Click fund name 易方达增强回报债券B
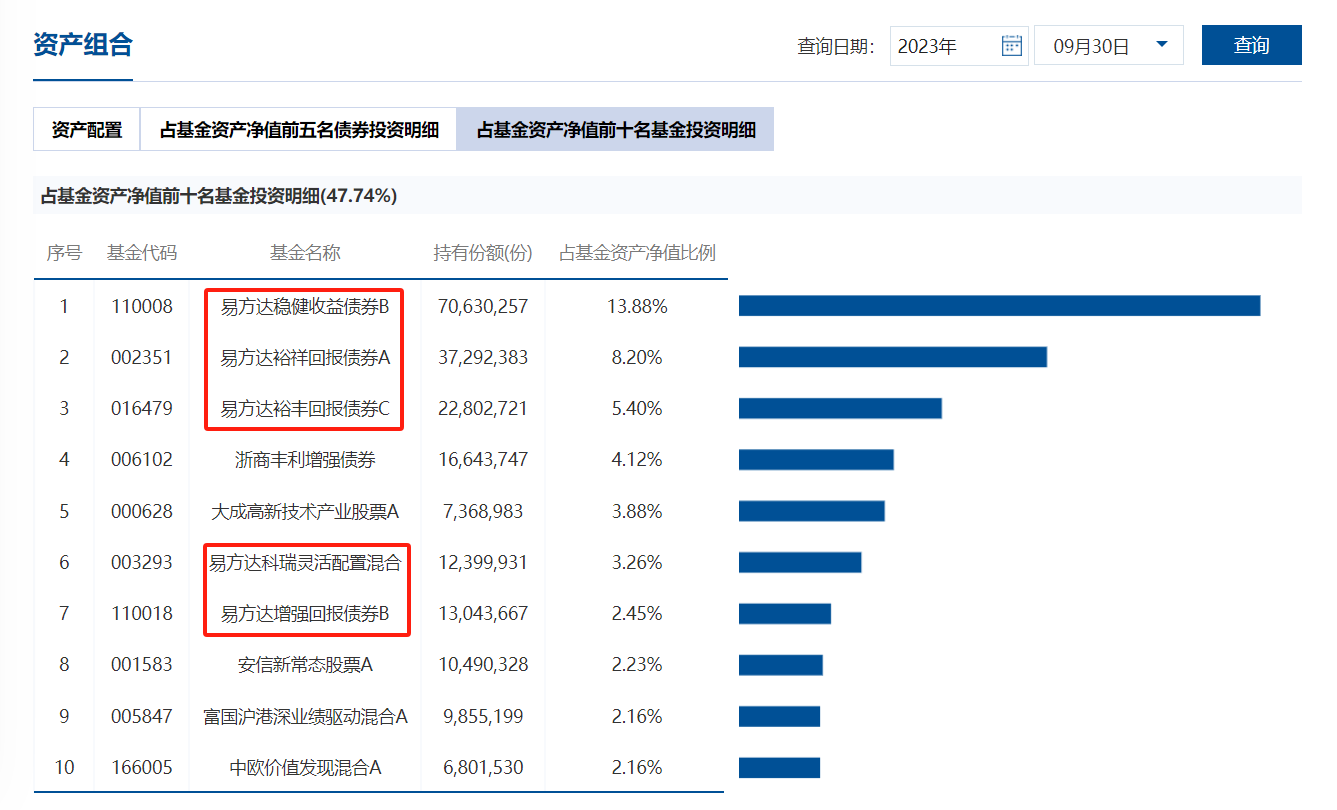The image size is (1337, 810). pyautogui.click(x=305, y=614)
